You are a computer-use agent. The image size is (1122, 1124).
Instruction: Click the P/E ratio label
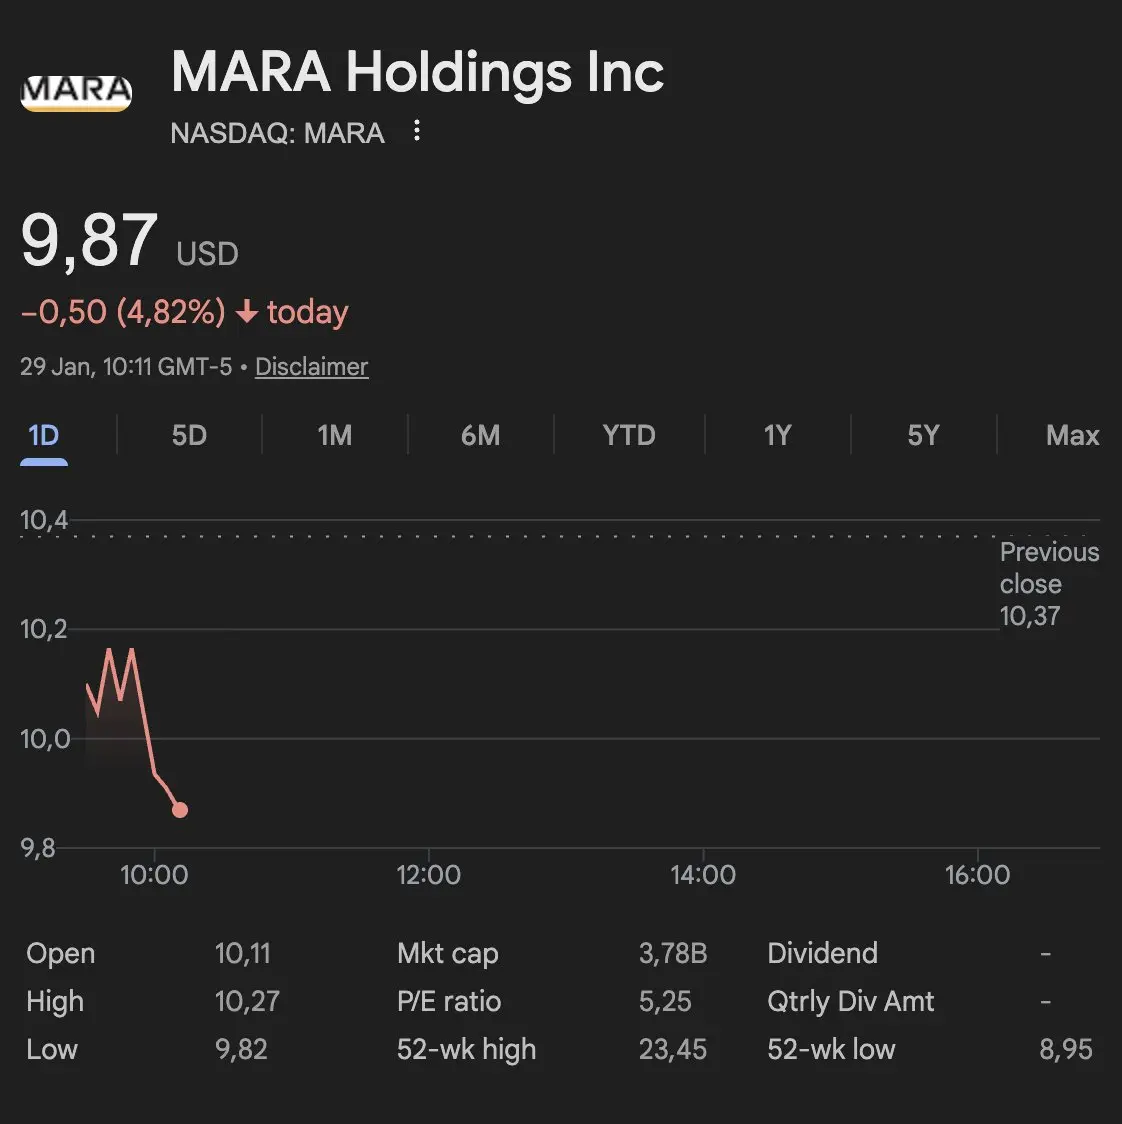click(x=449, y=1002)
